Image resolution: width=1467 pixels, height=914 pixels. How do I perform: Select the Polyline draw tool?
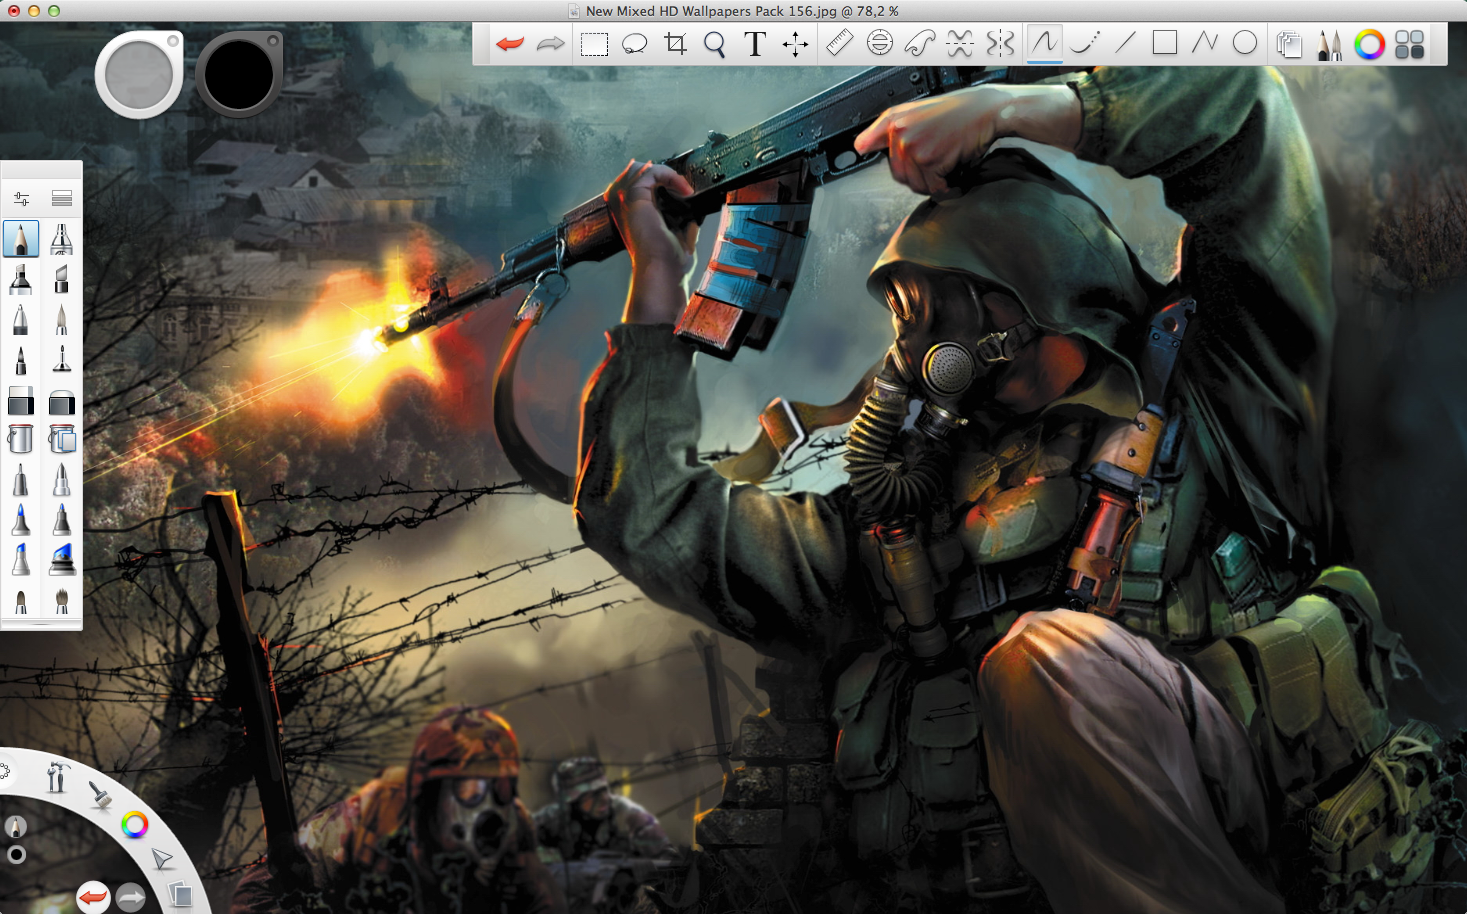tap(1205, 43)
